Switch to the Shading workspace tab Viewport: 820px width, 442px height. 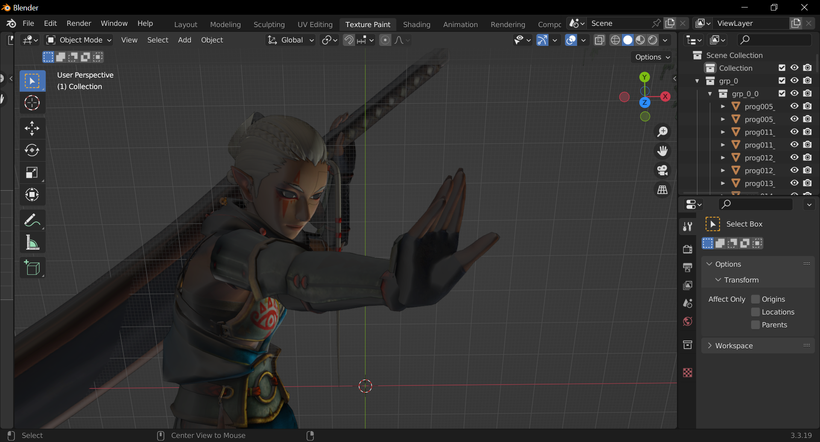pyautogui.click(x=416, y=25)
